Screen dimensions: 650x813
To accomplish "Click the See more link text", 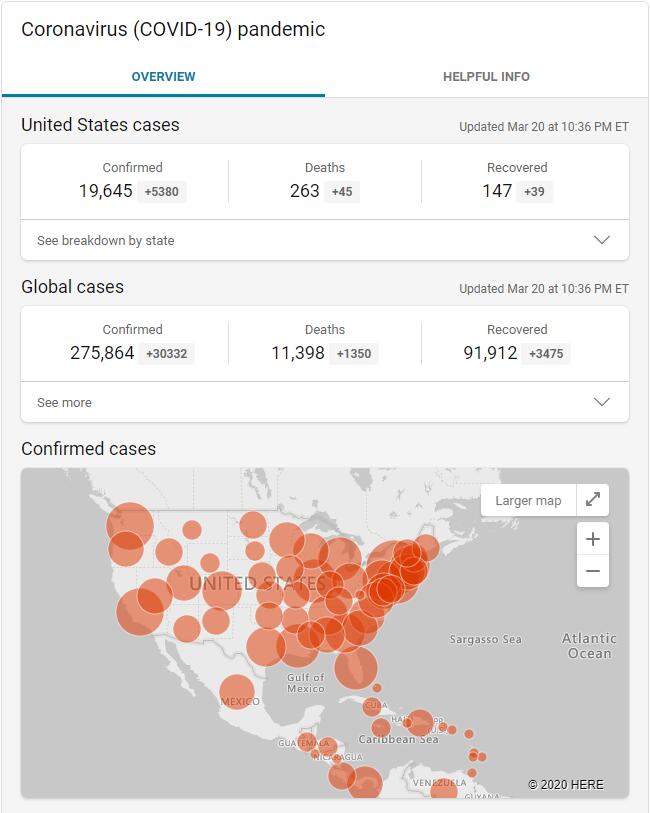I will click(64, 402).
